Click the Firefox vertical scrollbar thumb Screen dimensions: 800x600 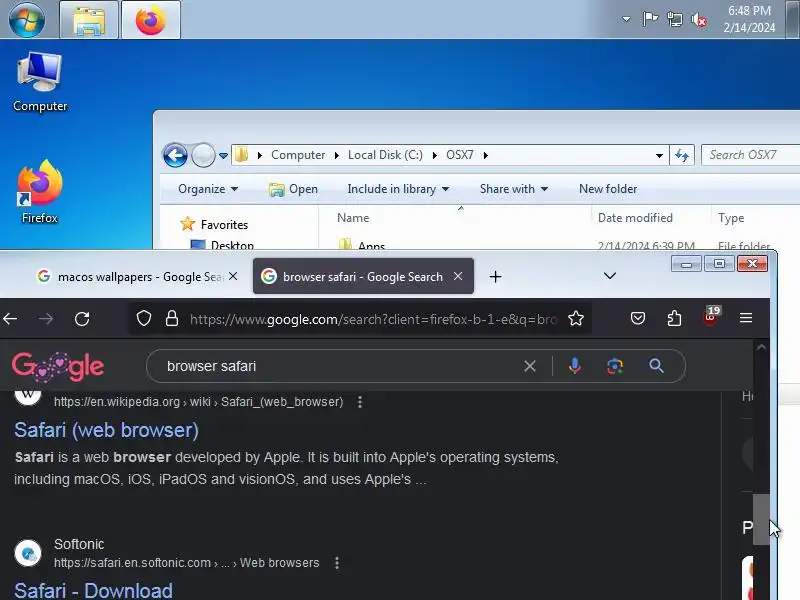pyautogui.click(x=761, y=519)
